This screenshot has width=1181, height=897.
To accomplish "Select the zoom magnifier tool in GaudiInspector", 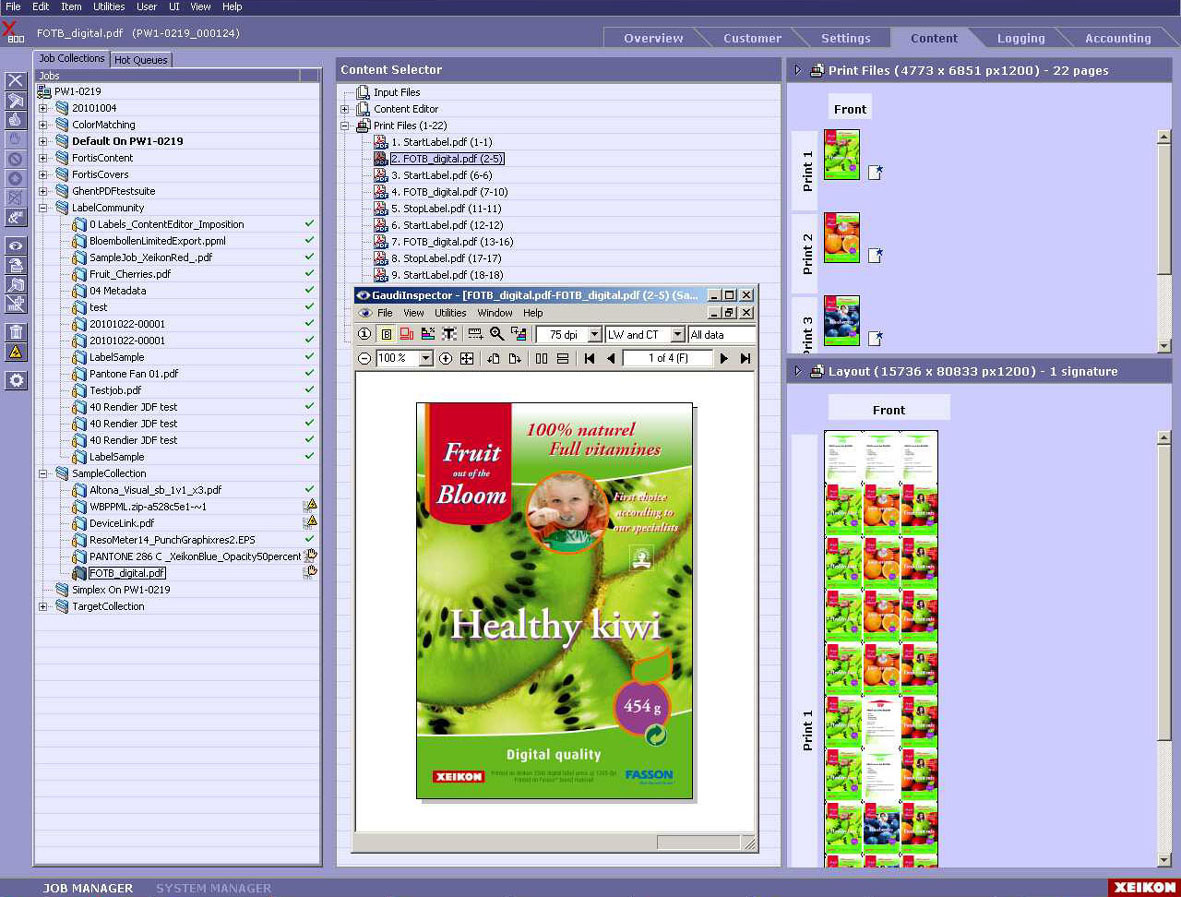I will [x=496, y=336].
